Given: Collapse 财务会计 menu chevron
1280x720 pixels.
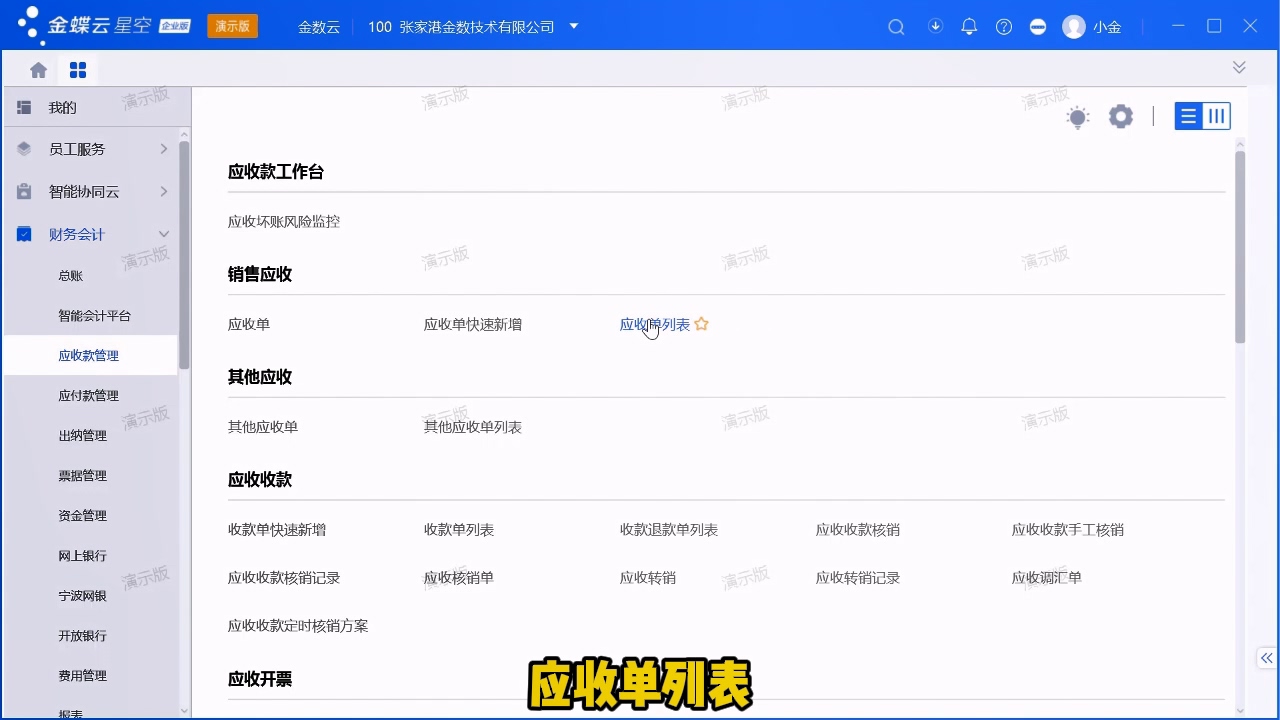Looking at the screenshot, I should tap(164, 234).
